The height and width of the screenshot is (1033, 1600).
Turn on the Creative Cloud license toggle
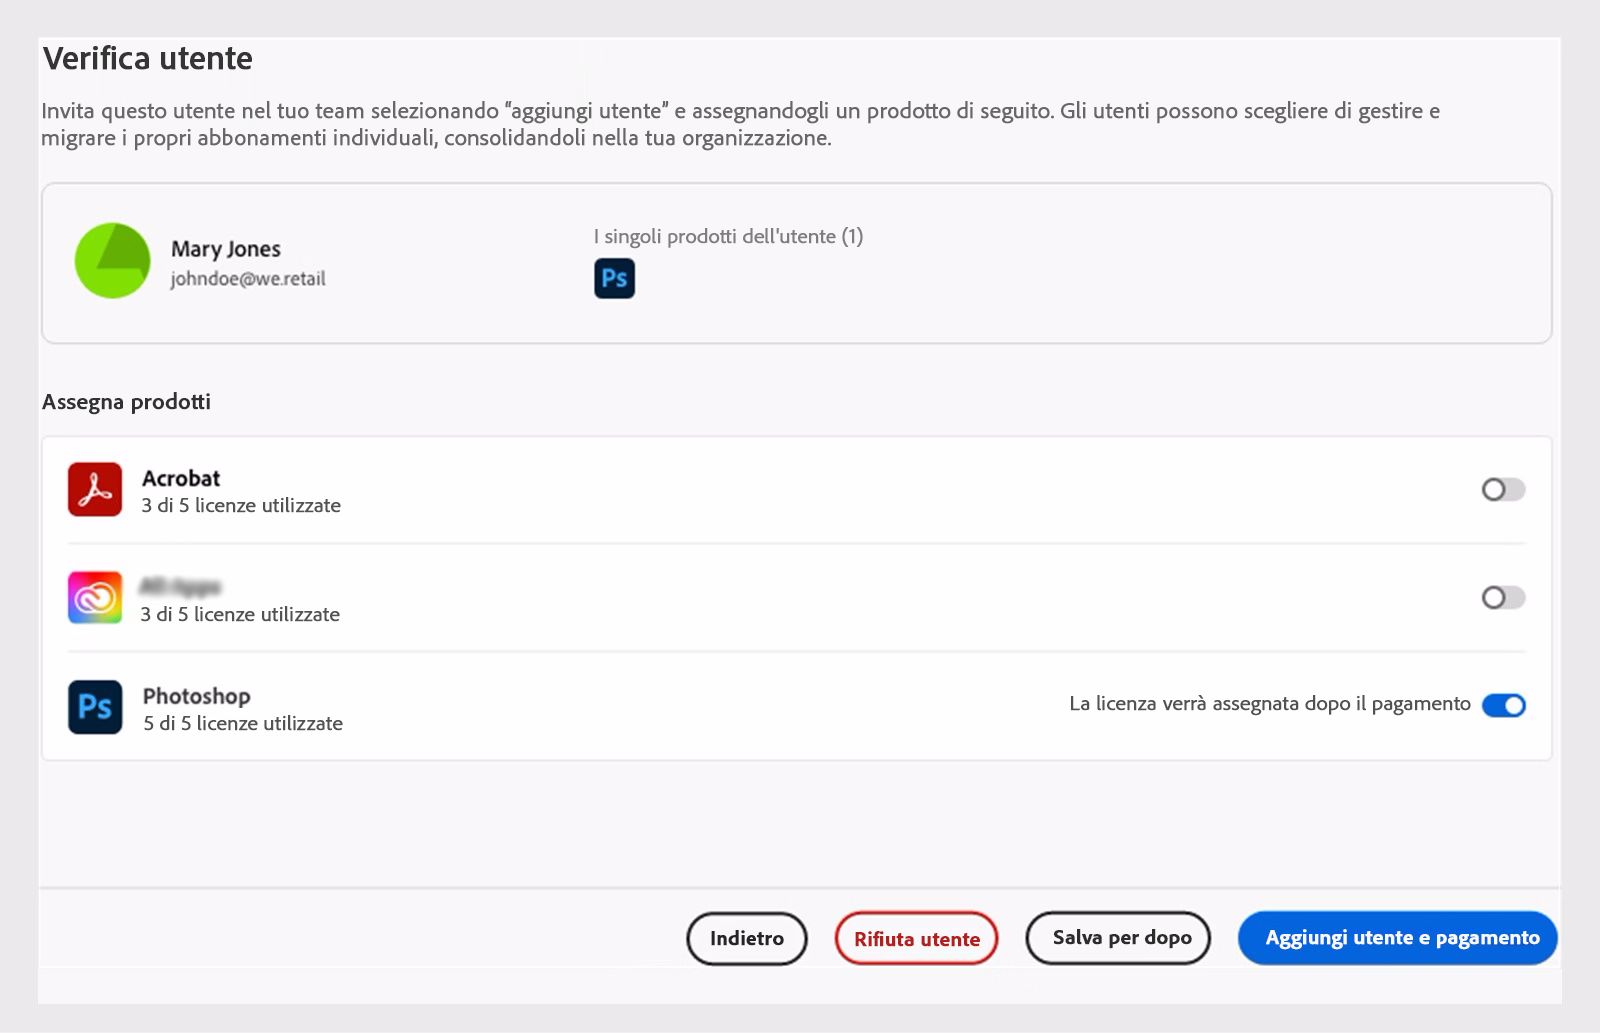[1503, 597]
